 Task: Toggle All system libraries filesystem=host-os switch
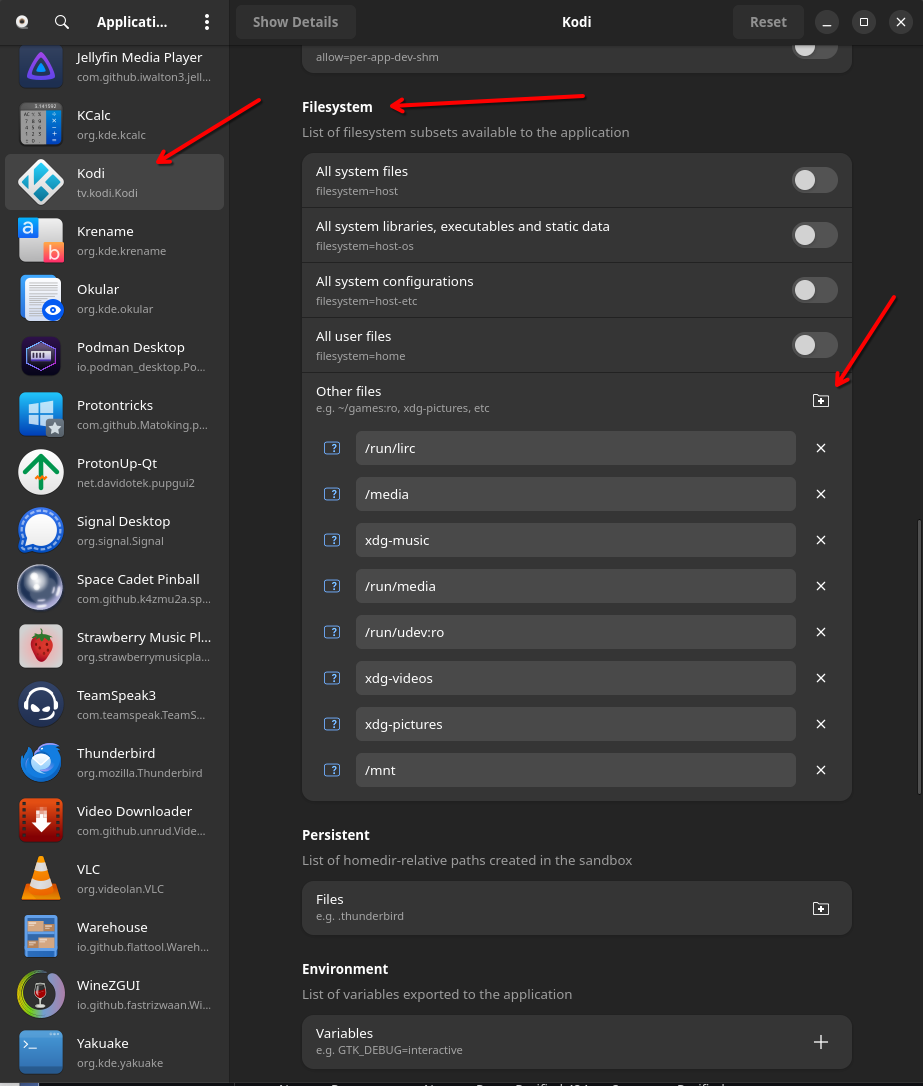[x=815, y=235]
